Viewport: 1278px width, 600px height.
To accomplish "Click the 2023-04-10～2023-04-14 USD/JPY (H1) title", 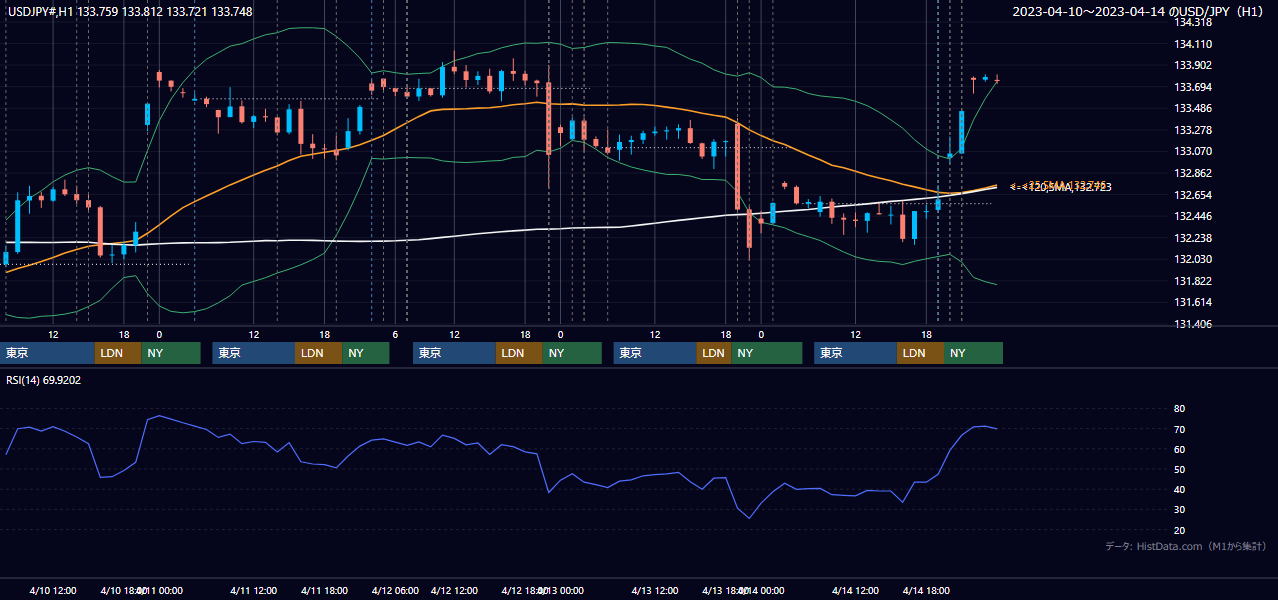I will tap(1140, 12).
